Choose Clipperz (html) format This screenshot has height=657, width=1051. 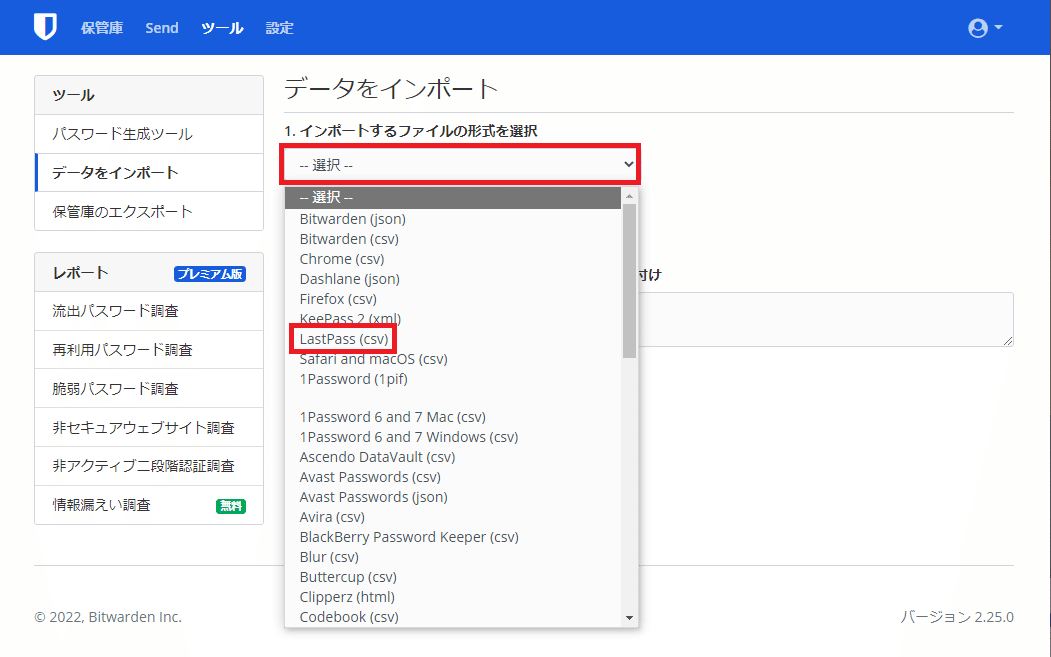point(453,597)
